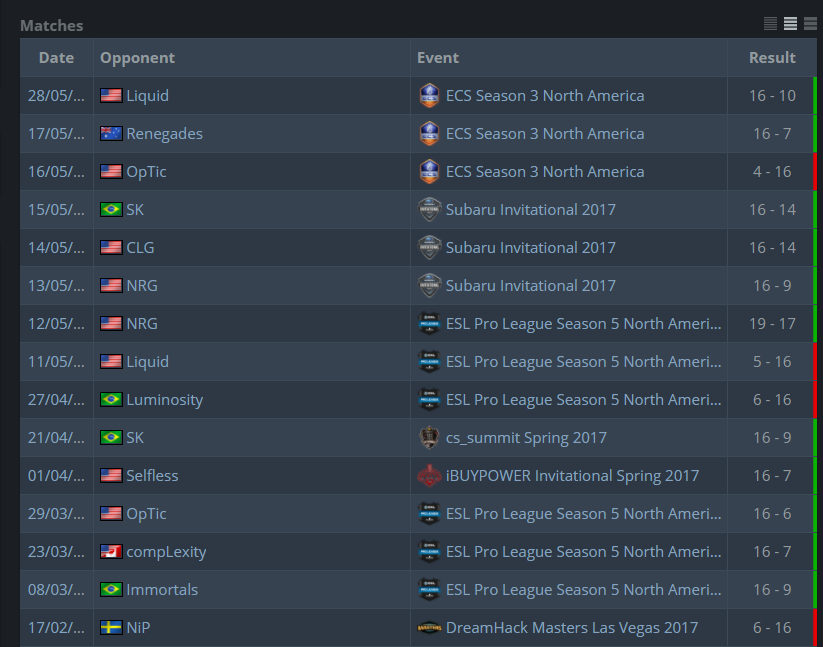The width and height of the screenshot is (823, 647).
Task: Select the large row density icon
Action: 810,24
